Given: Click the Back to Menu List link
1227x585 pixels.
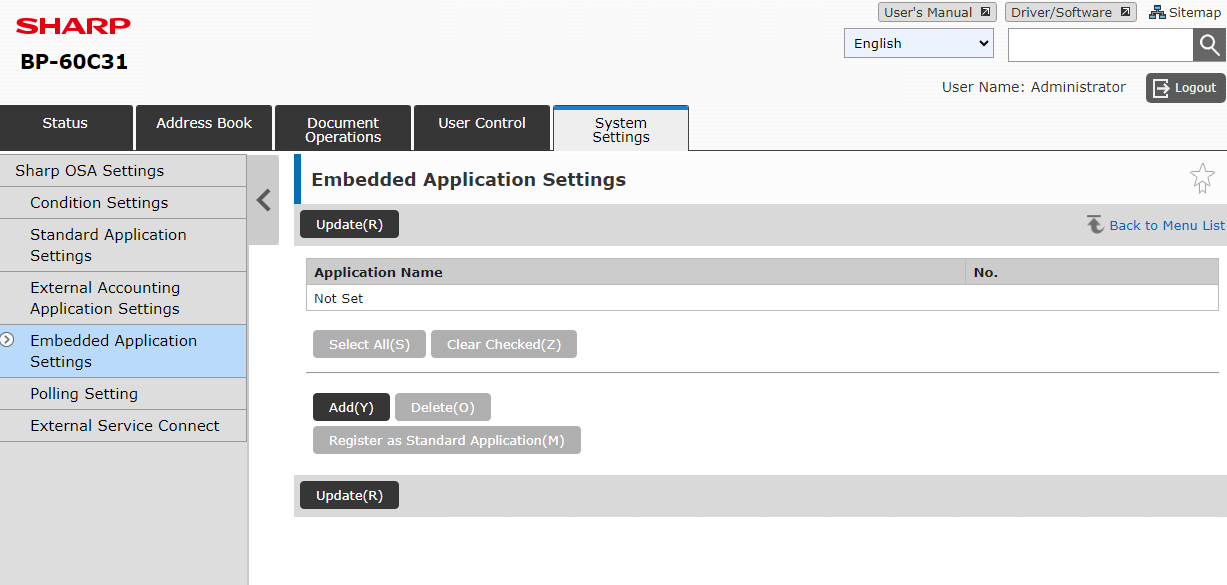Looking at the screenshot, I should (x=1166, y=226).
